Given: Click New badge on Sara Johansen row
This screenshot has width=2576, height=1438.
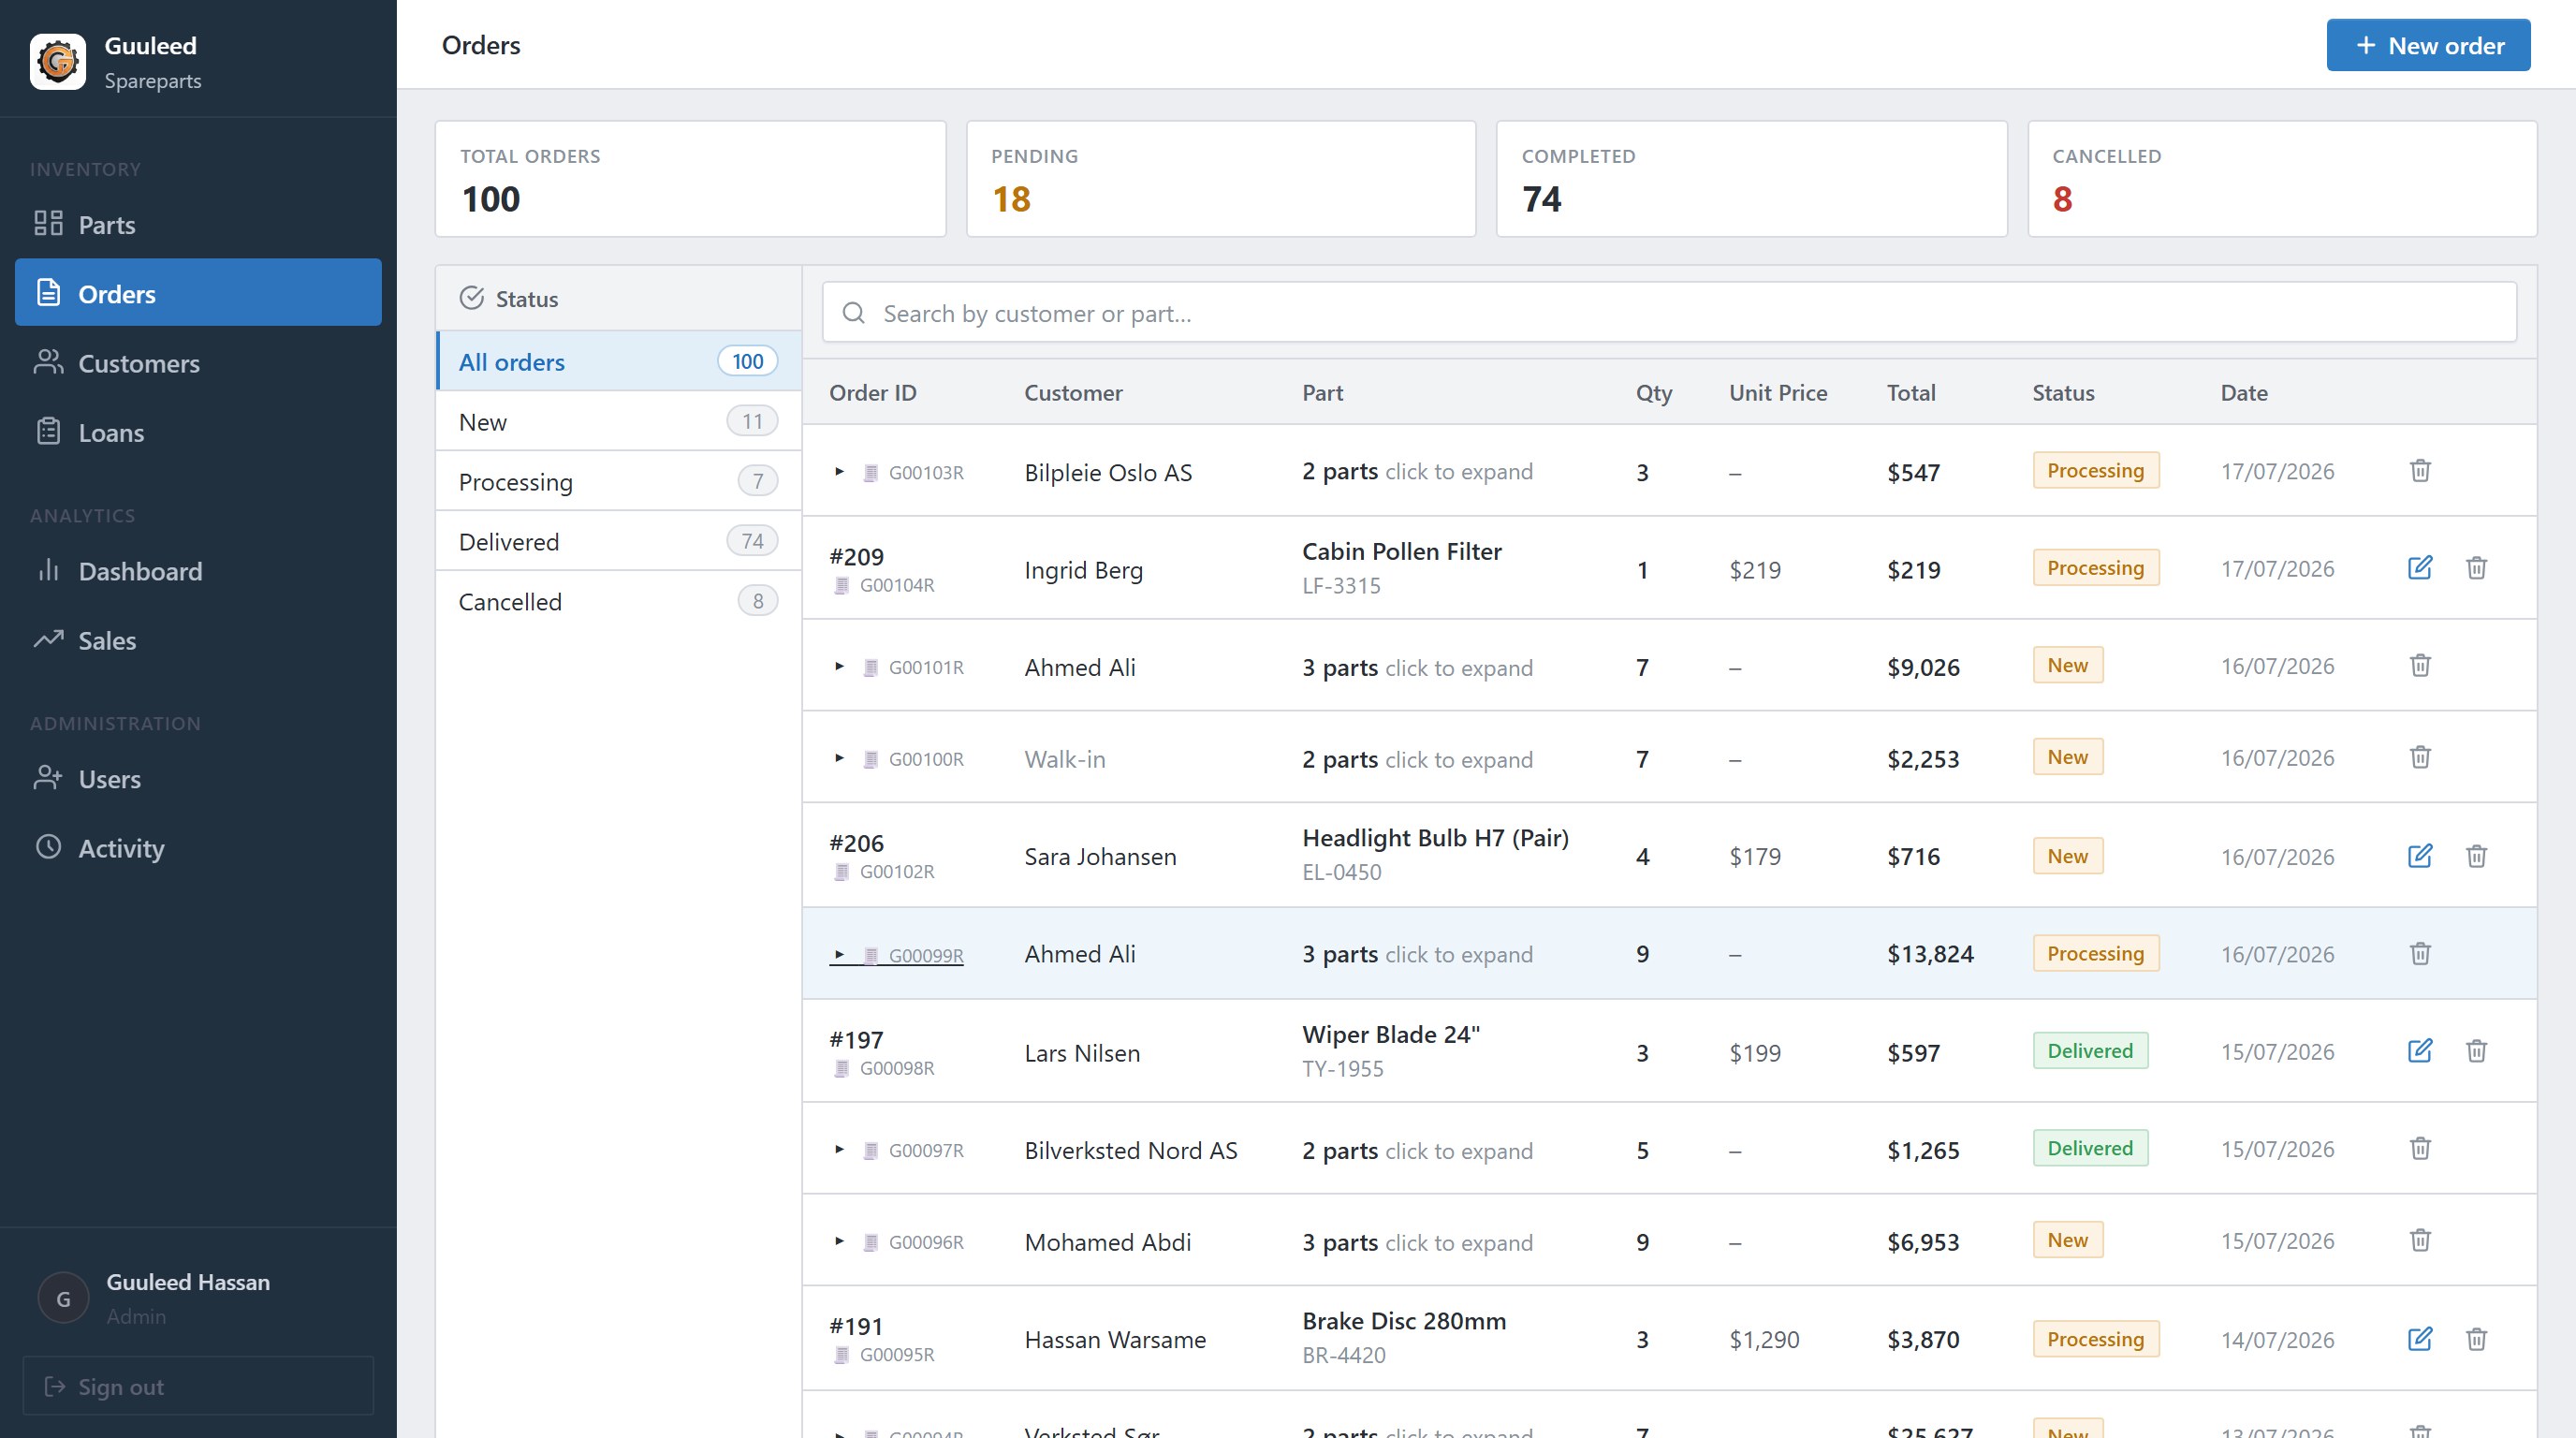Looking at the screenshot, I should tap(2067, 856).
